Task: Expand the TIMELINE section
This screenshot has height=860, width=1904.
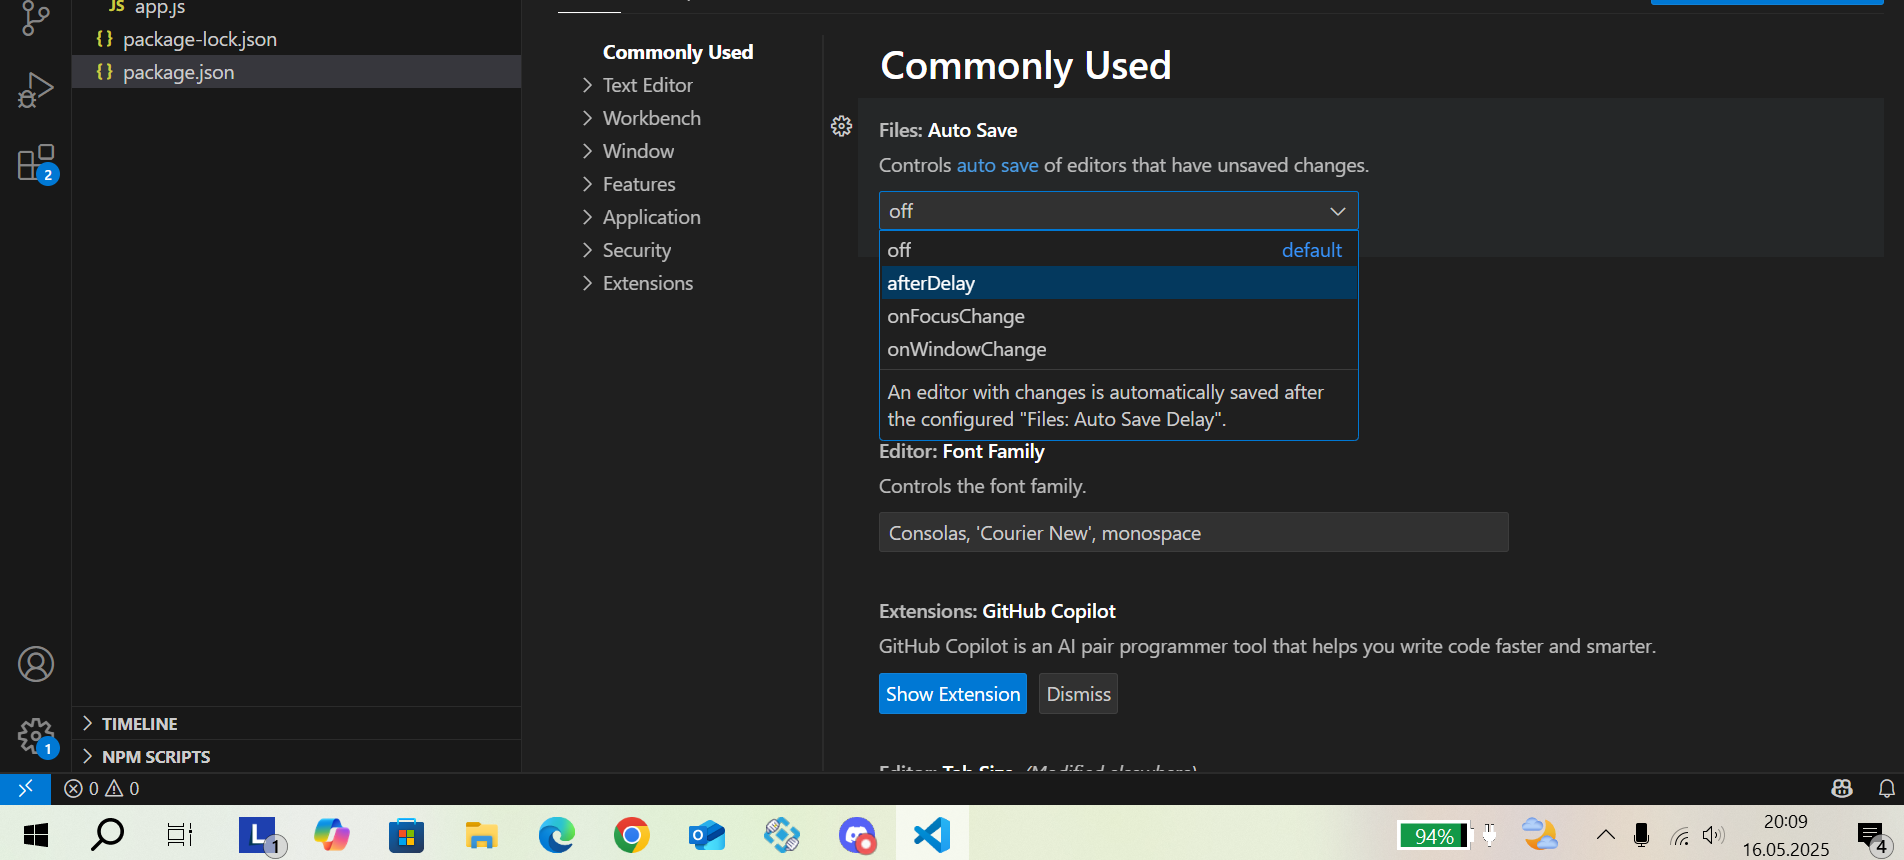Action: coord(296,723)
